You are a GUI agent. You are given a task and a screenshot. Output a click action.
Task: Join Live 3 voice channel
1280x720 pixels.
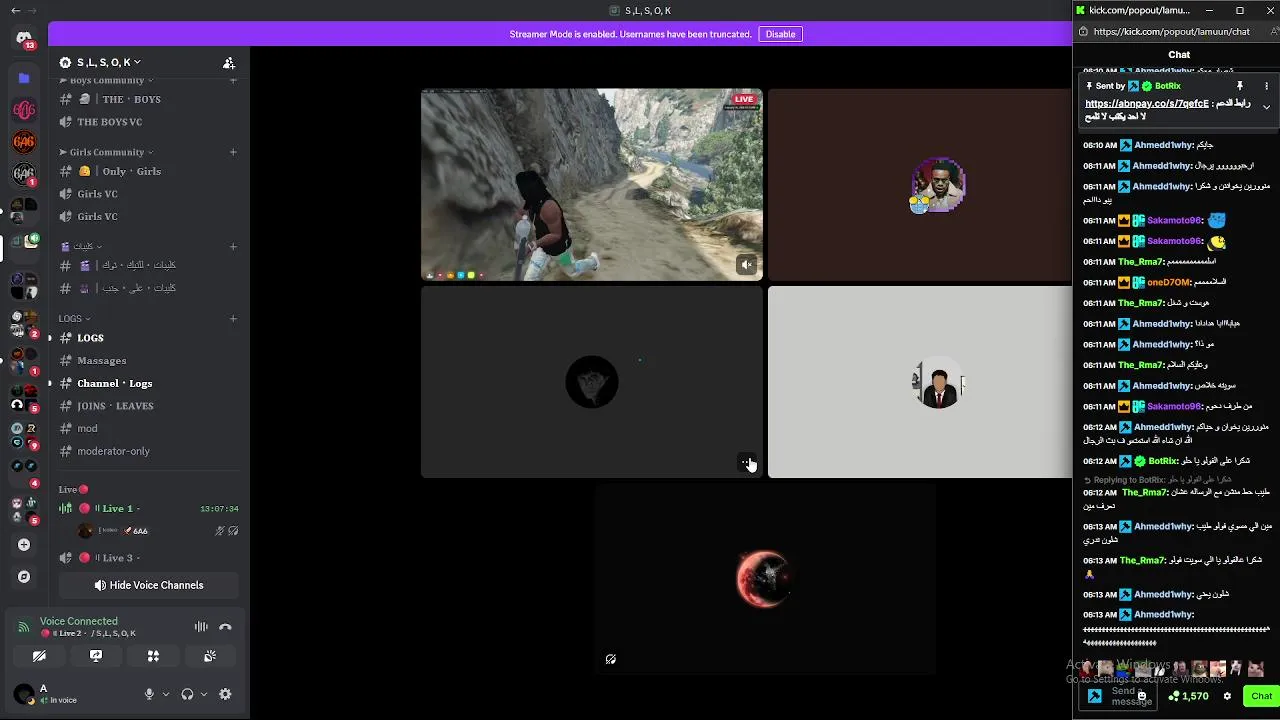click(x=148, y=558)
